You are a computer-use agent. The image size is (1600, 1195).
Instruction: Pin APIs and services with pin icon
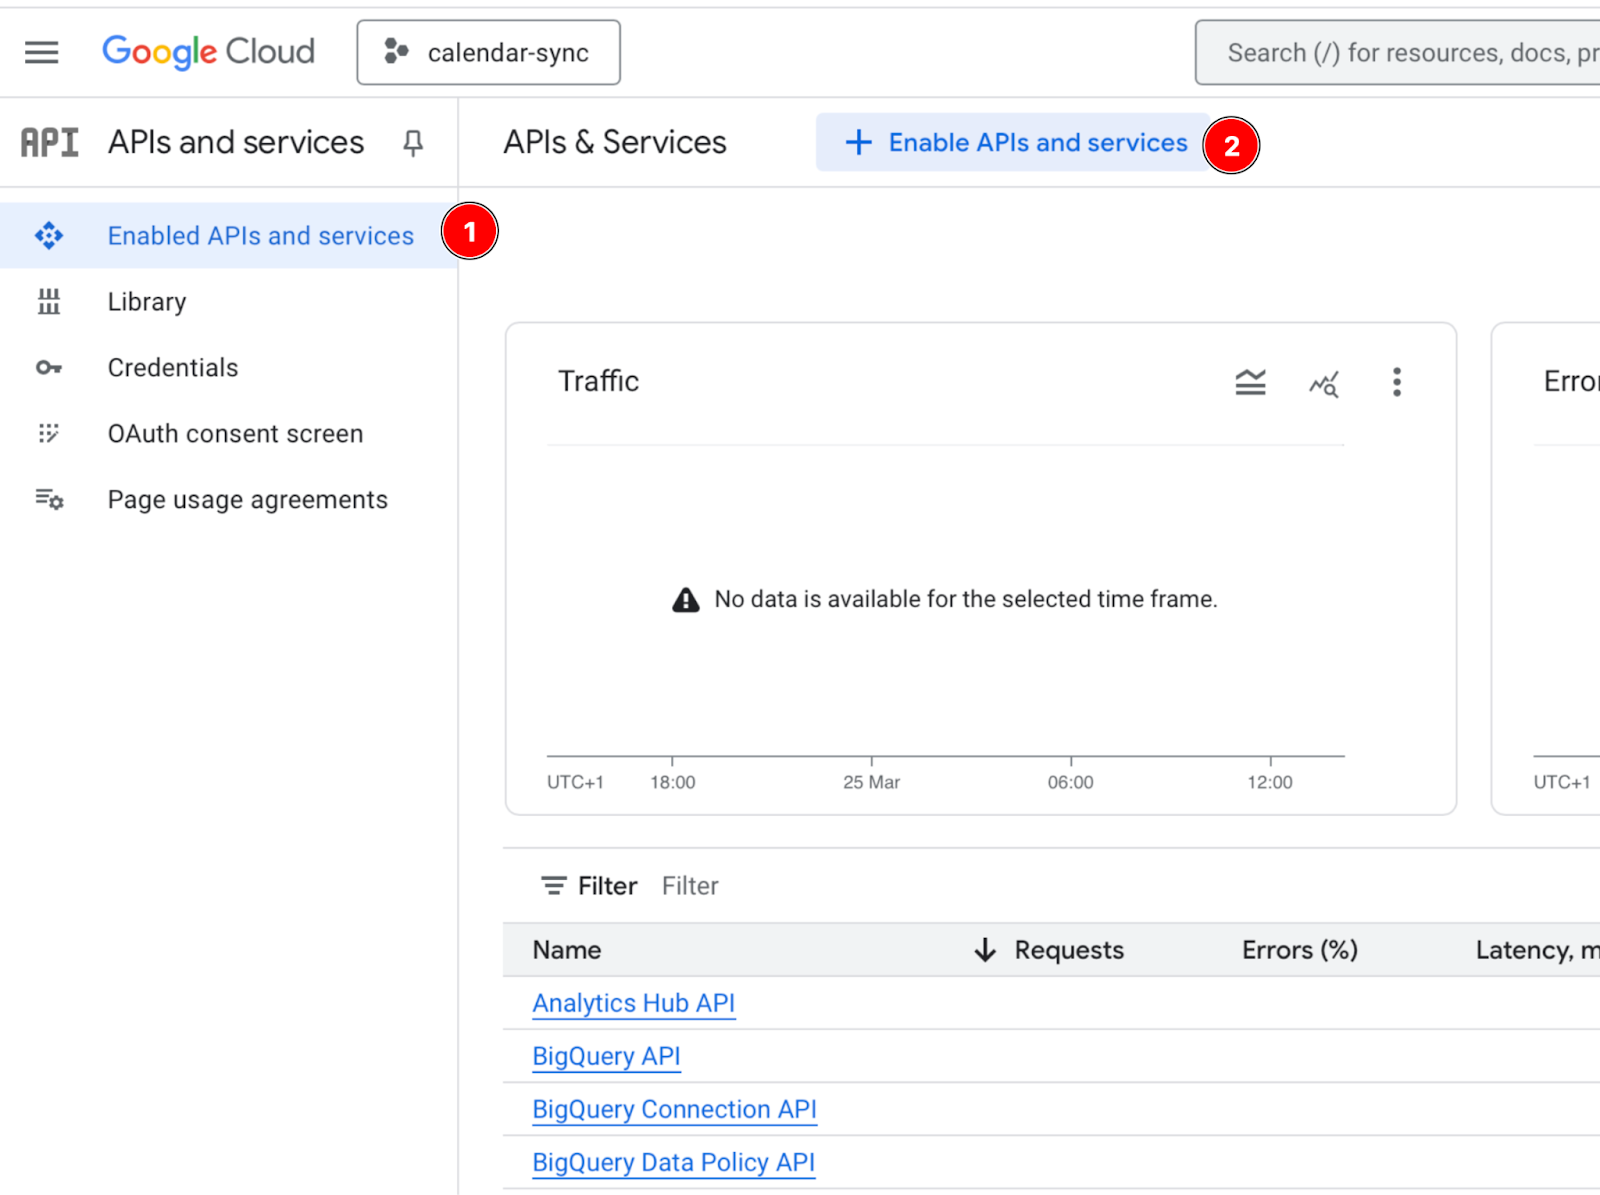(412, 143)
